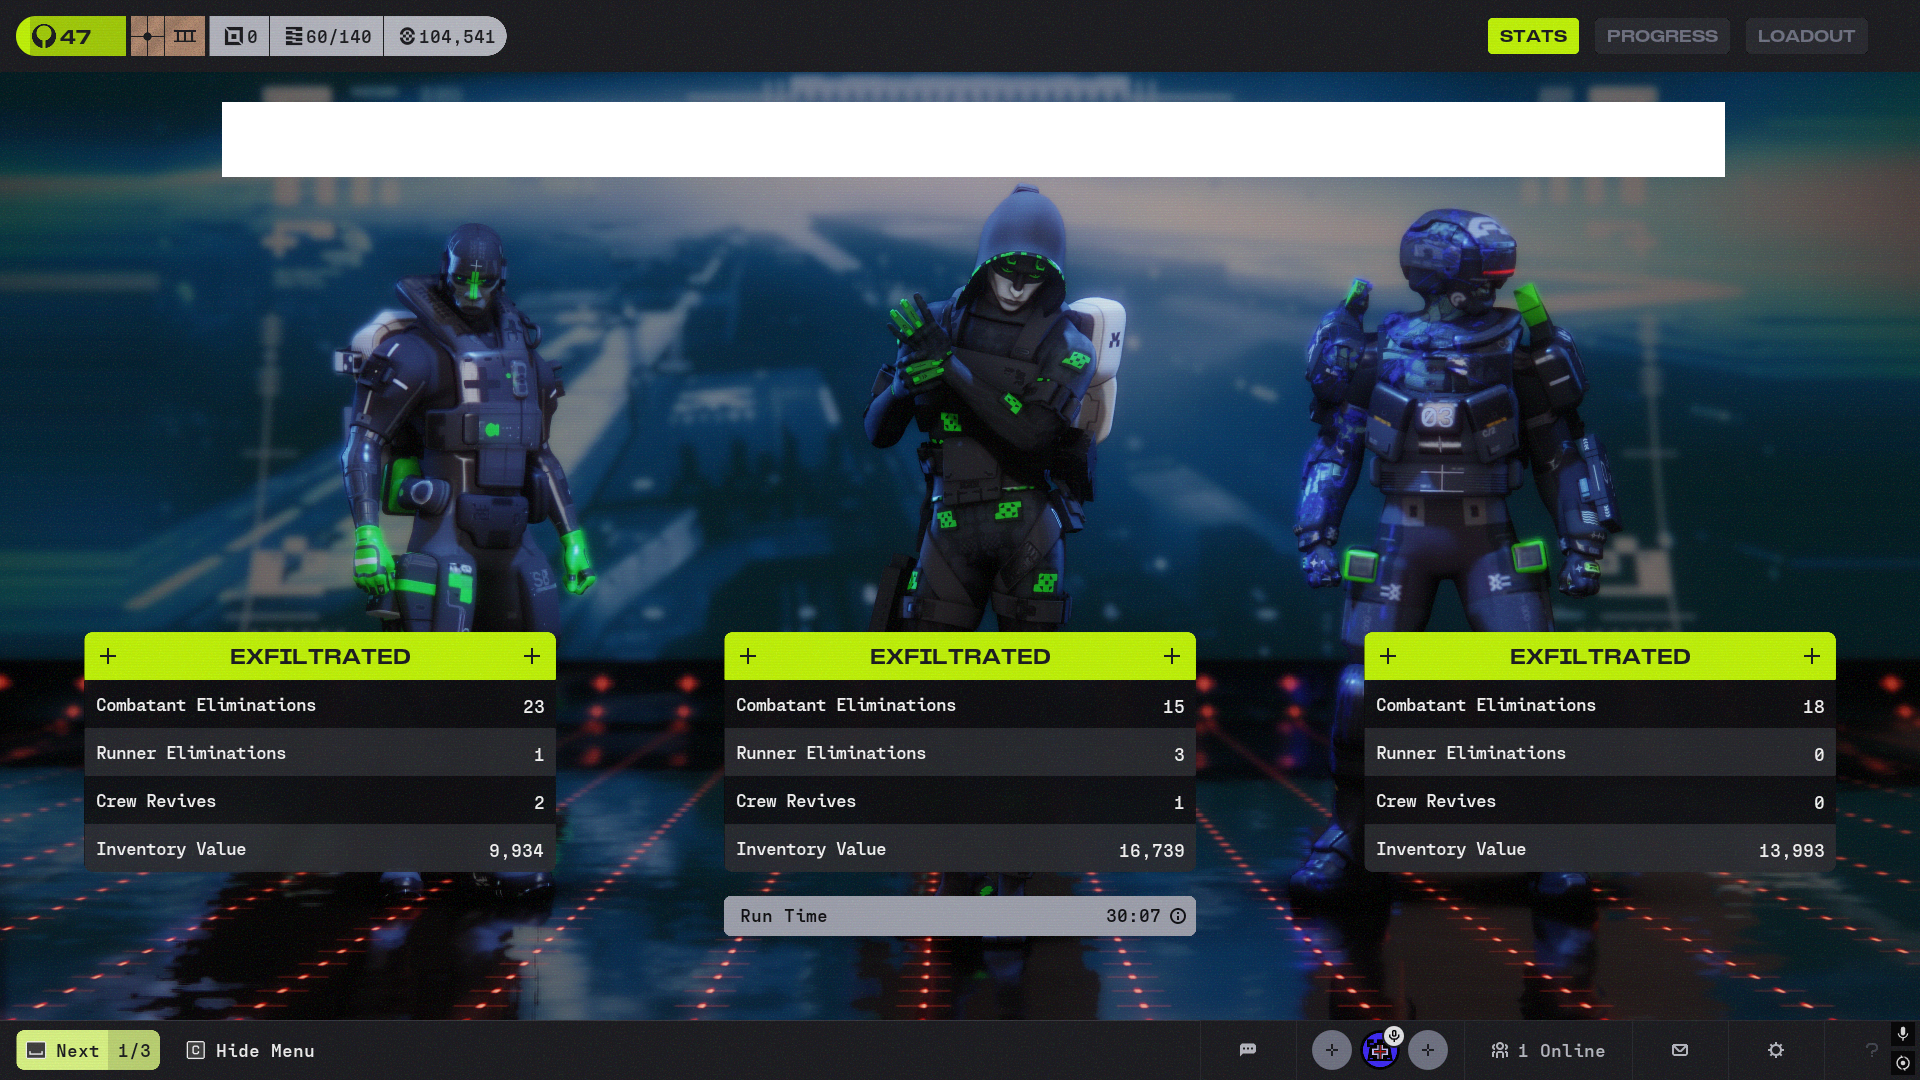Expand right runner's EXFILTRATED right plus

click(1811, 656)
